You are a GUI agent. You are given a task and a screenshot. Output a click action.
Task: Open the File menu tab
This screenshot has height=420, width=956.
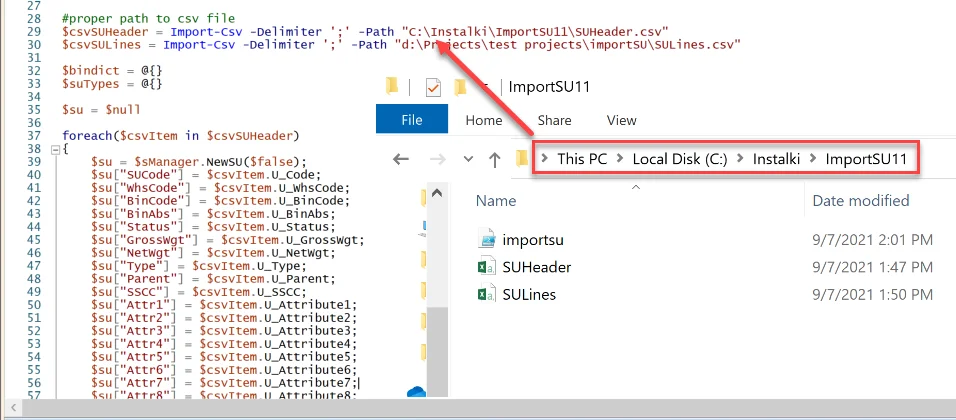click(412, 120)
